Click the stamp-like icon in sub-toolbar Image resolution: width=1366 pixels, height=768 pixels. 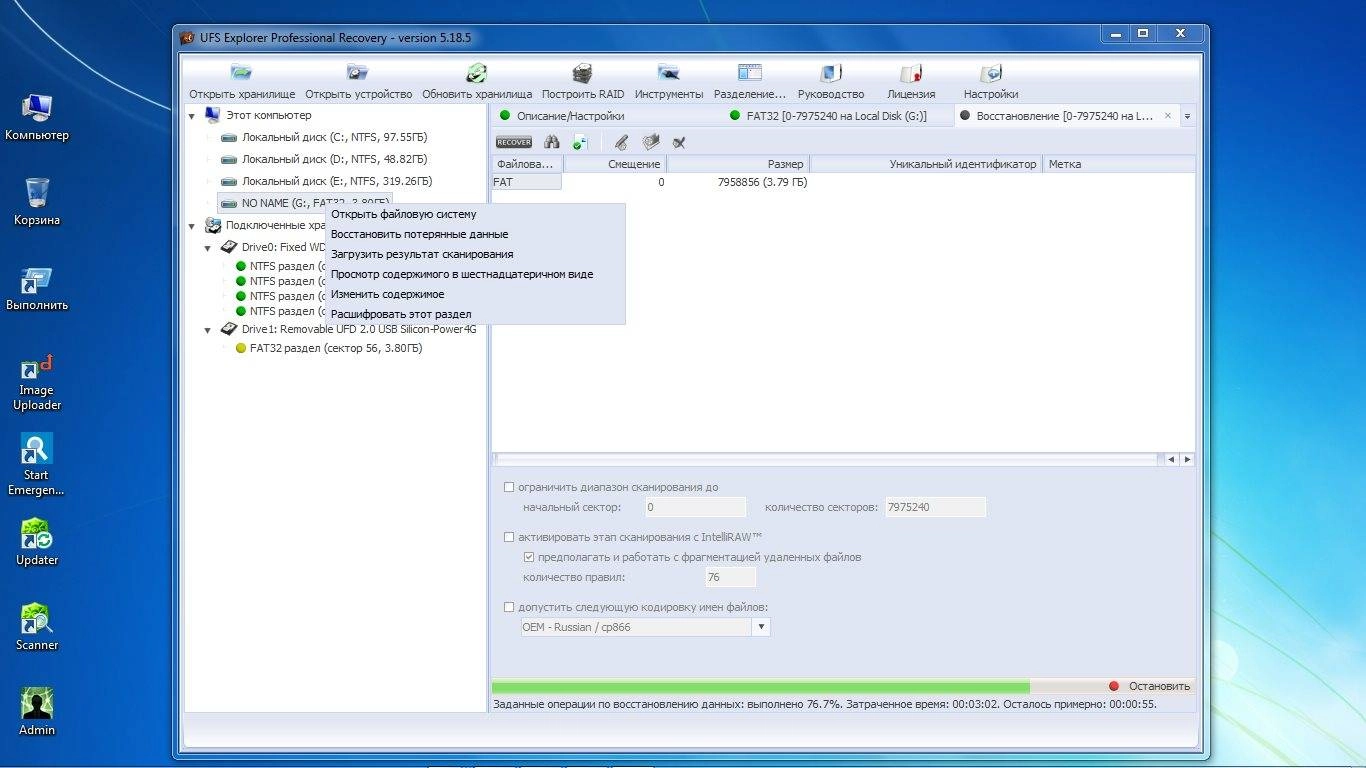[x=651, y=142]
